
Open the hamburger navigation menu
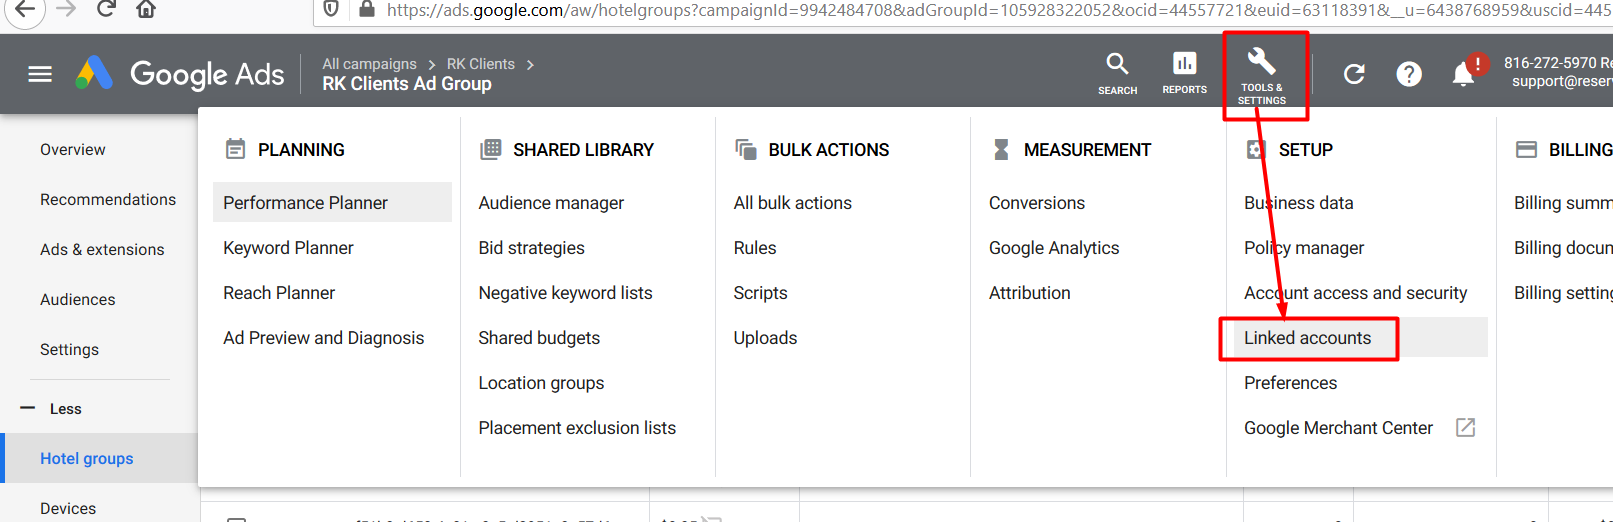point(40,74)
